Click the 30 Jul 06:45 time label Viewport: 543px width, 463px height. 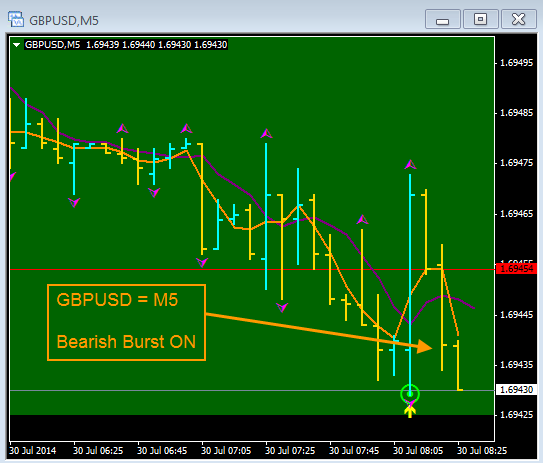162,451
